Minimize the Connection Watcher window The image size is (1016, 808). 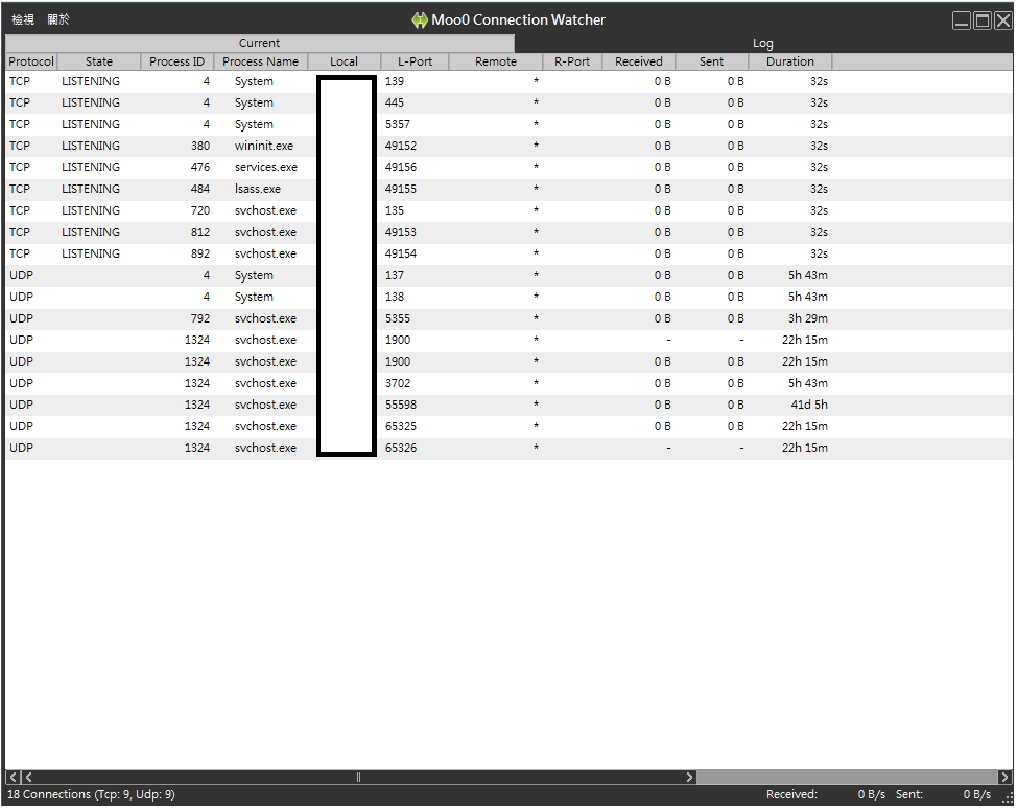point(962,21)
